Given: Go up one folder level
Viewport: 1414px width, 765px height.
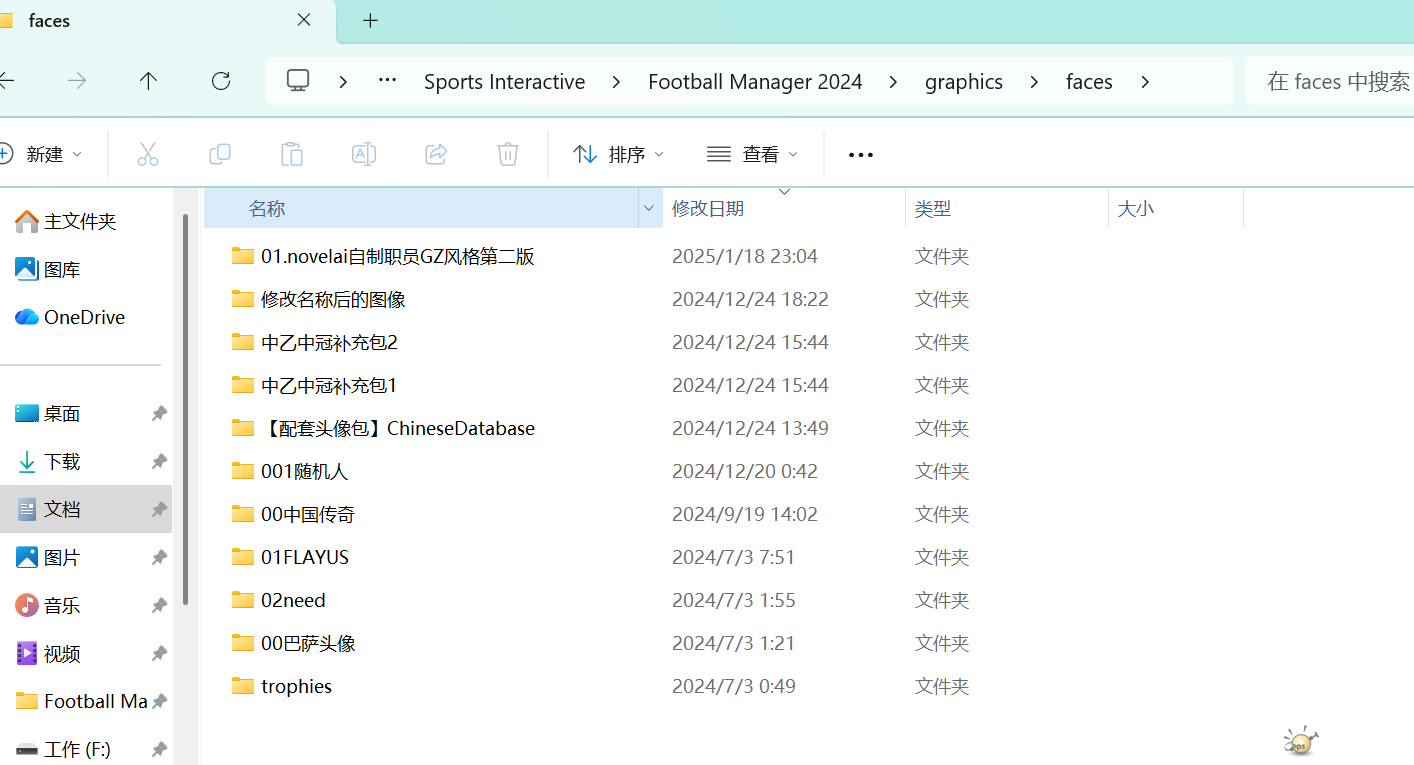Looking at the screenshot, I should 148,81.
